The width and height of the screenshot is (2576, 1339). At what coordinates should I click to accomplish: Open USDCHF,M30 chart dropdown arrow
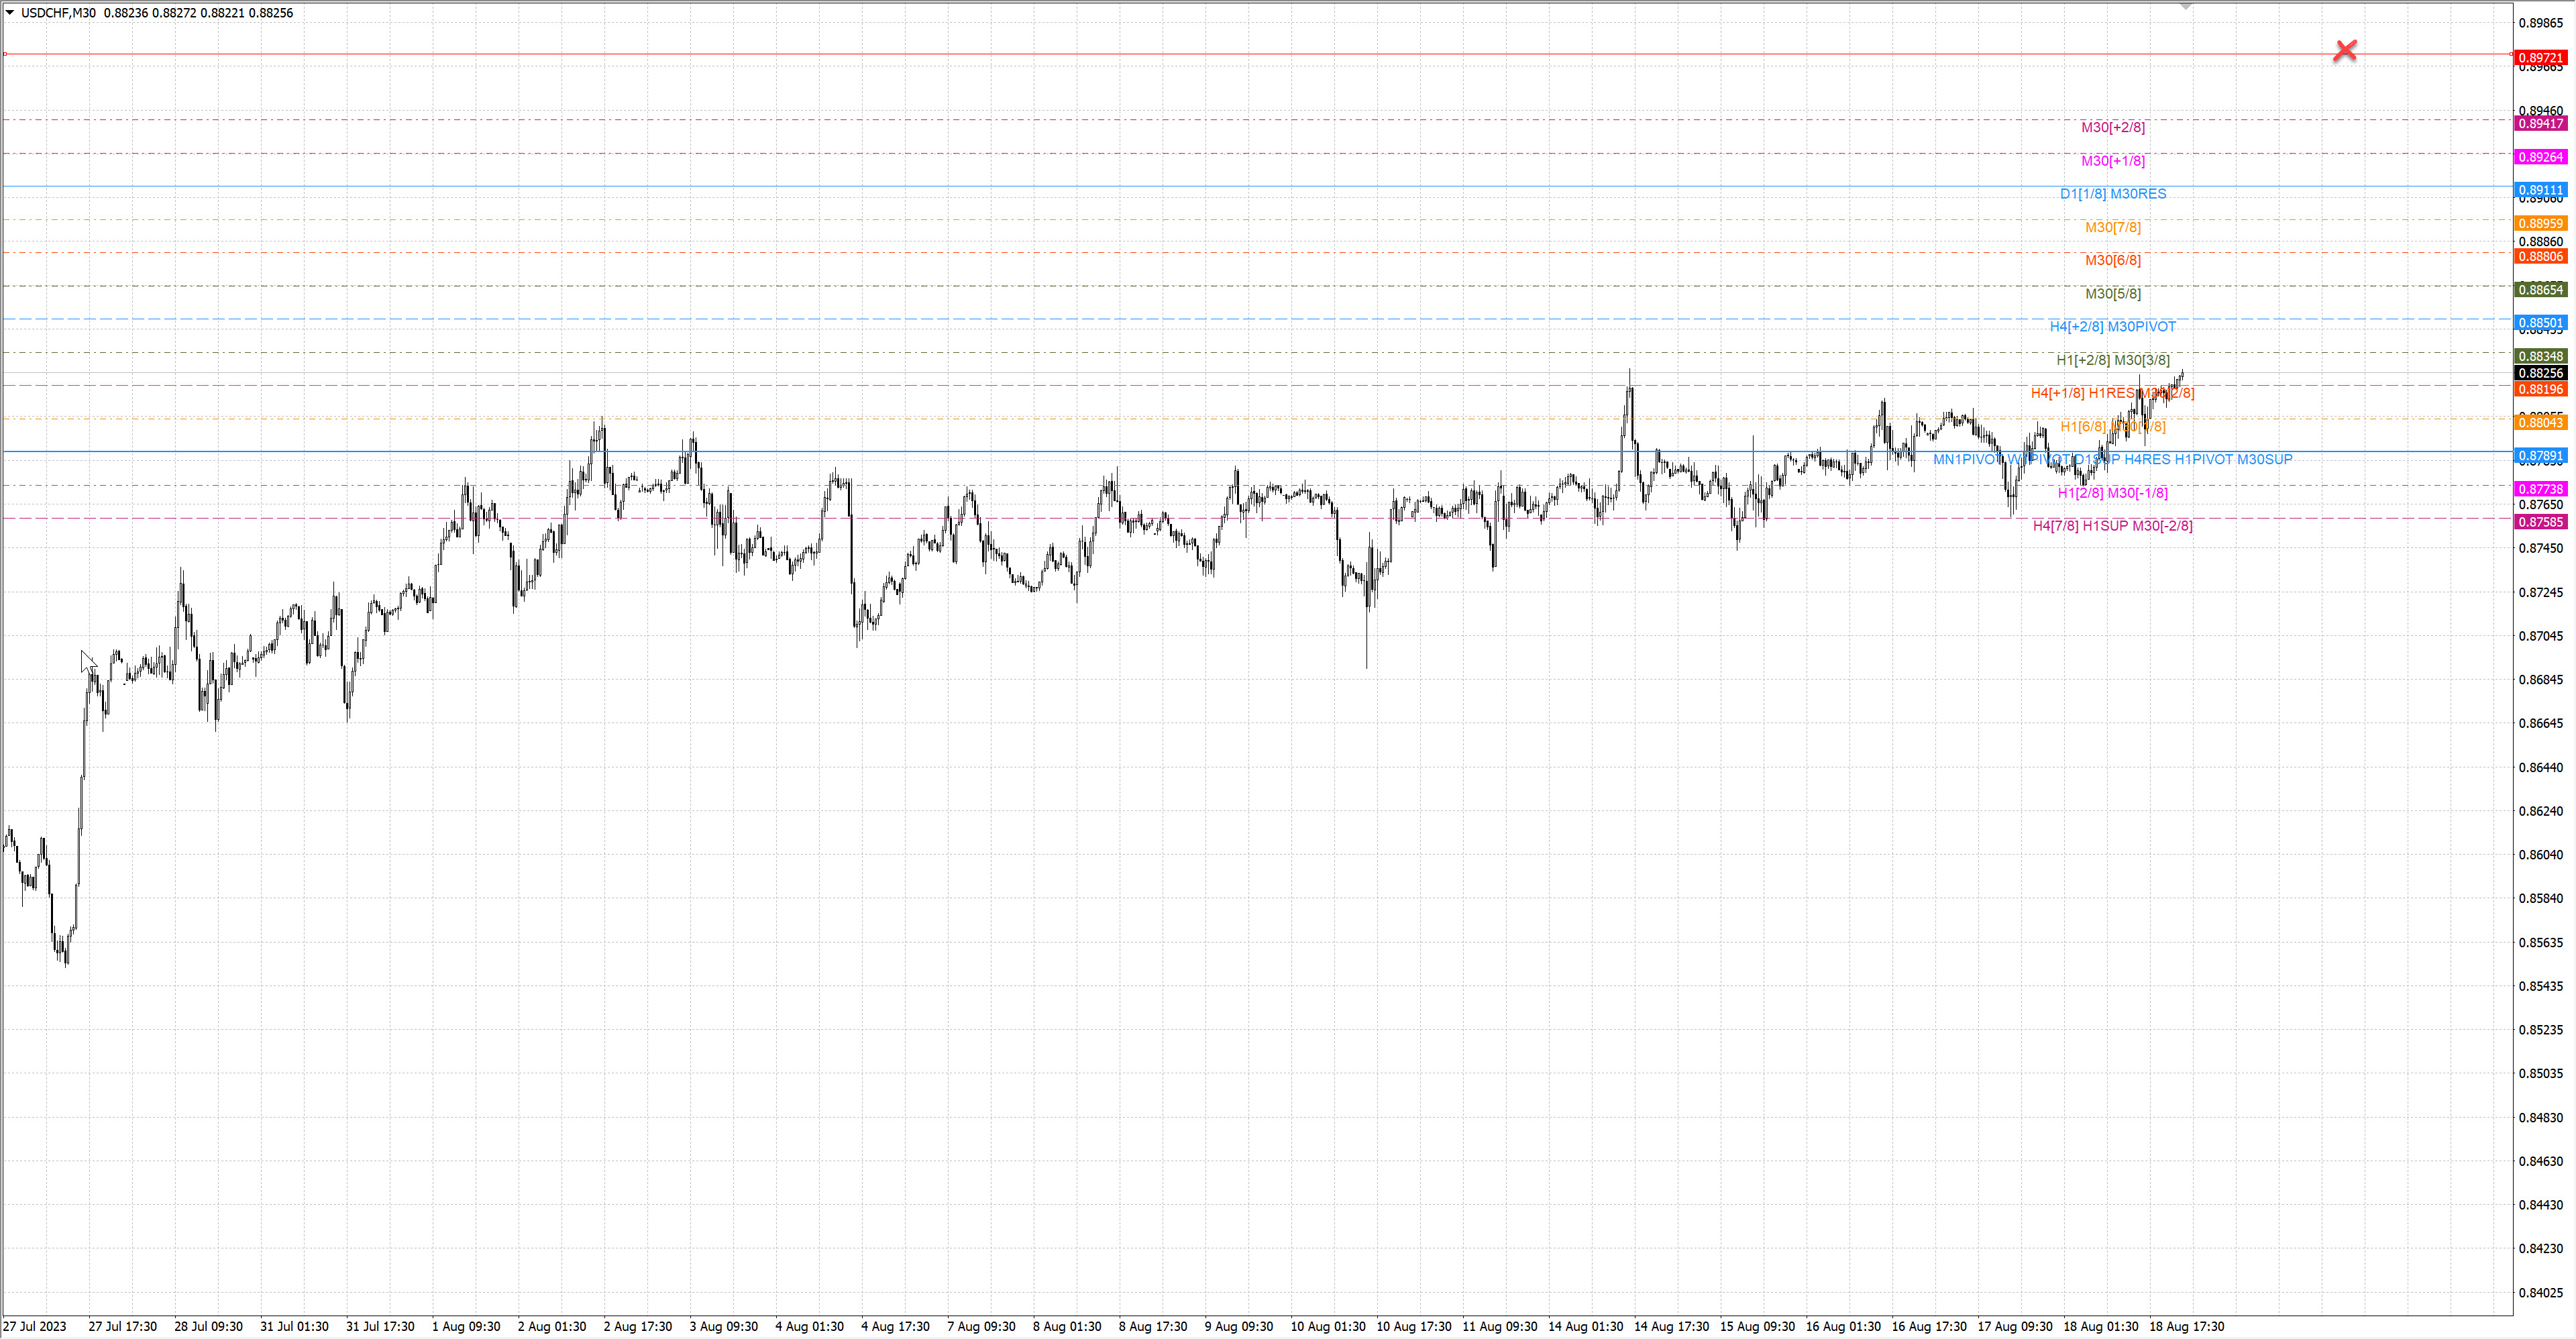pos(10,13)
